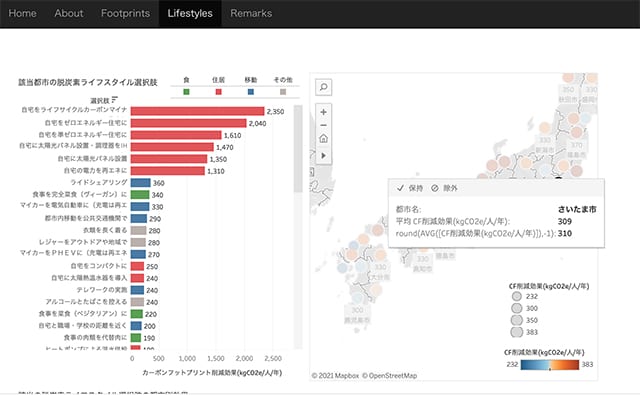Select the gray その他 legend swatch
The height and width of the screenshot is (395, 640).
coord(283,92)
